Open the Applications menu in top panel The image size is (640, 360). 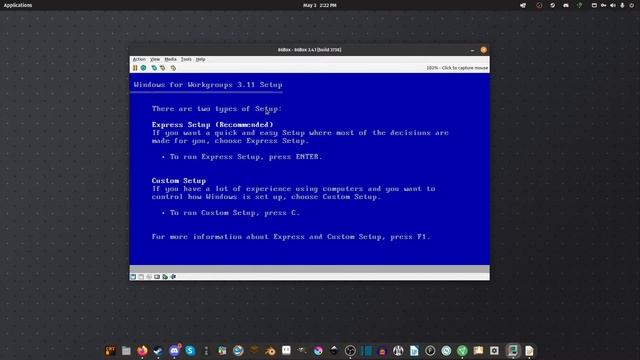pyautogui.click(x=18, y=5)
